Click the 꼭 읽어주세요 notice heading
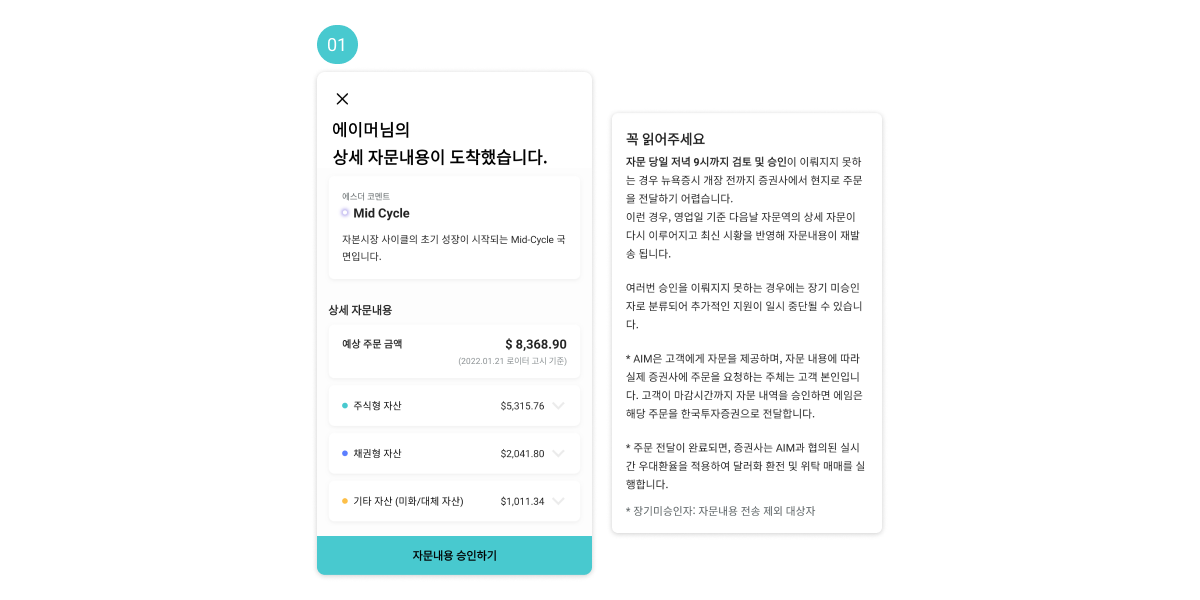 coord(665,139)
